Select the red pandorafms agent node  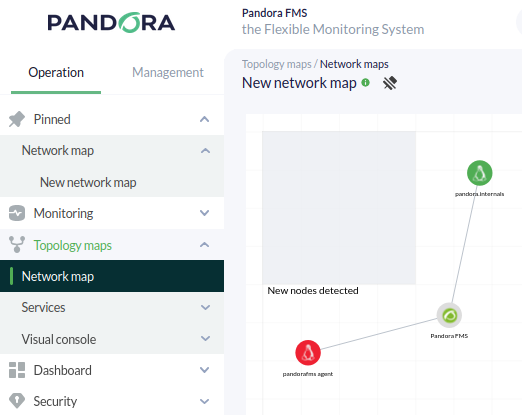pyautogui.click(x=308, y=353)
